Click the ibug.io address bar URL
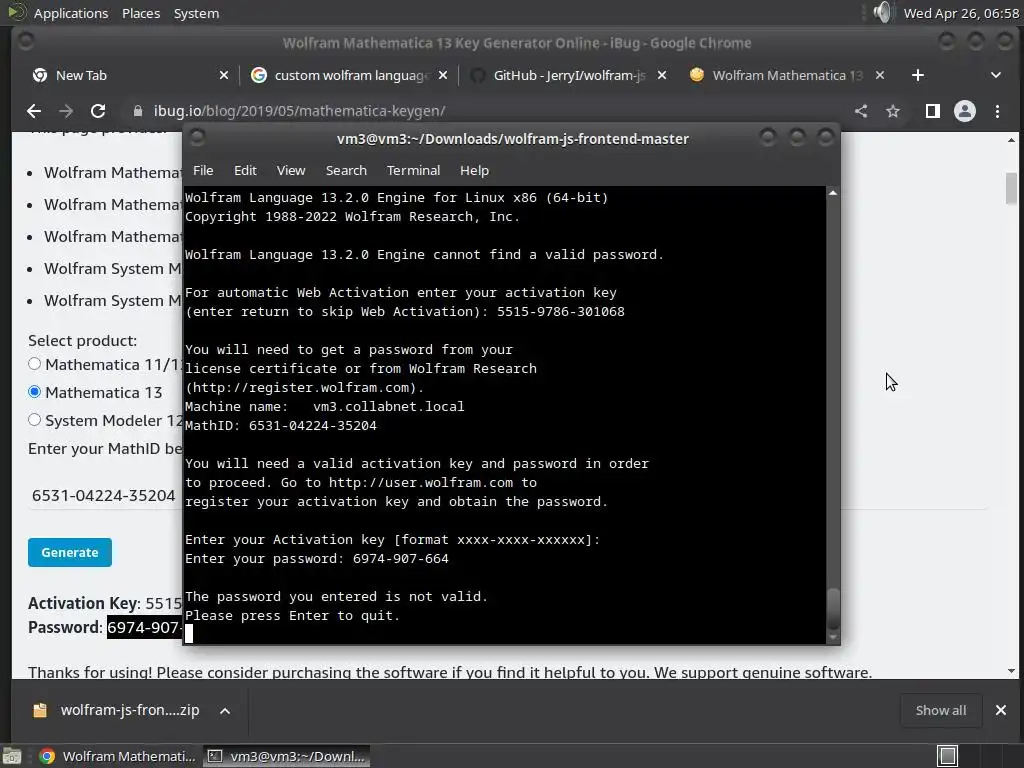Screen dimensions: 1024x768 pos(299,111)
